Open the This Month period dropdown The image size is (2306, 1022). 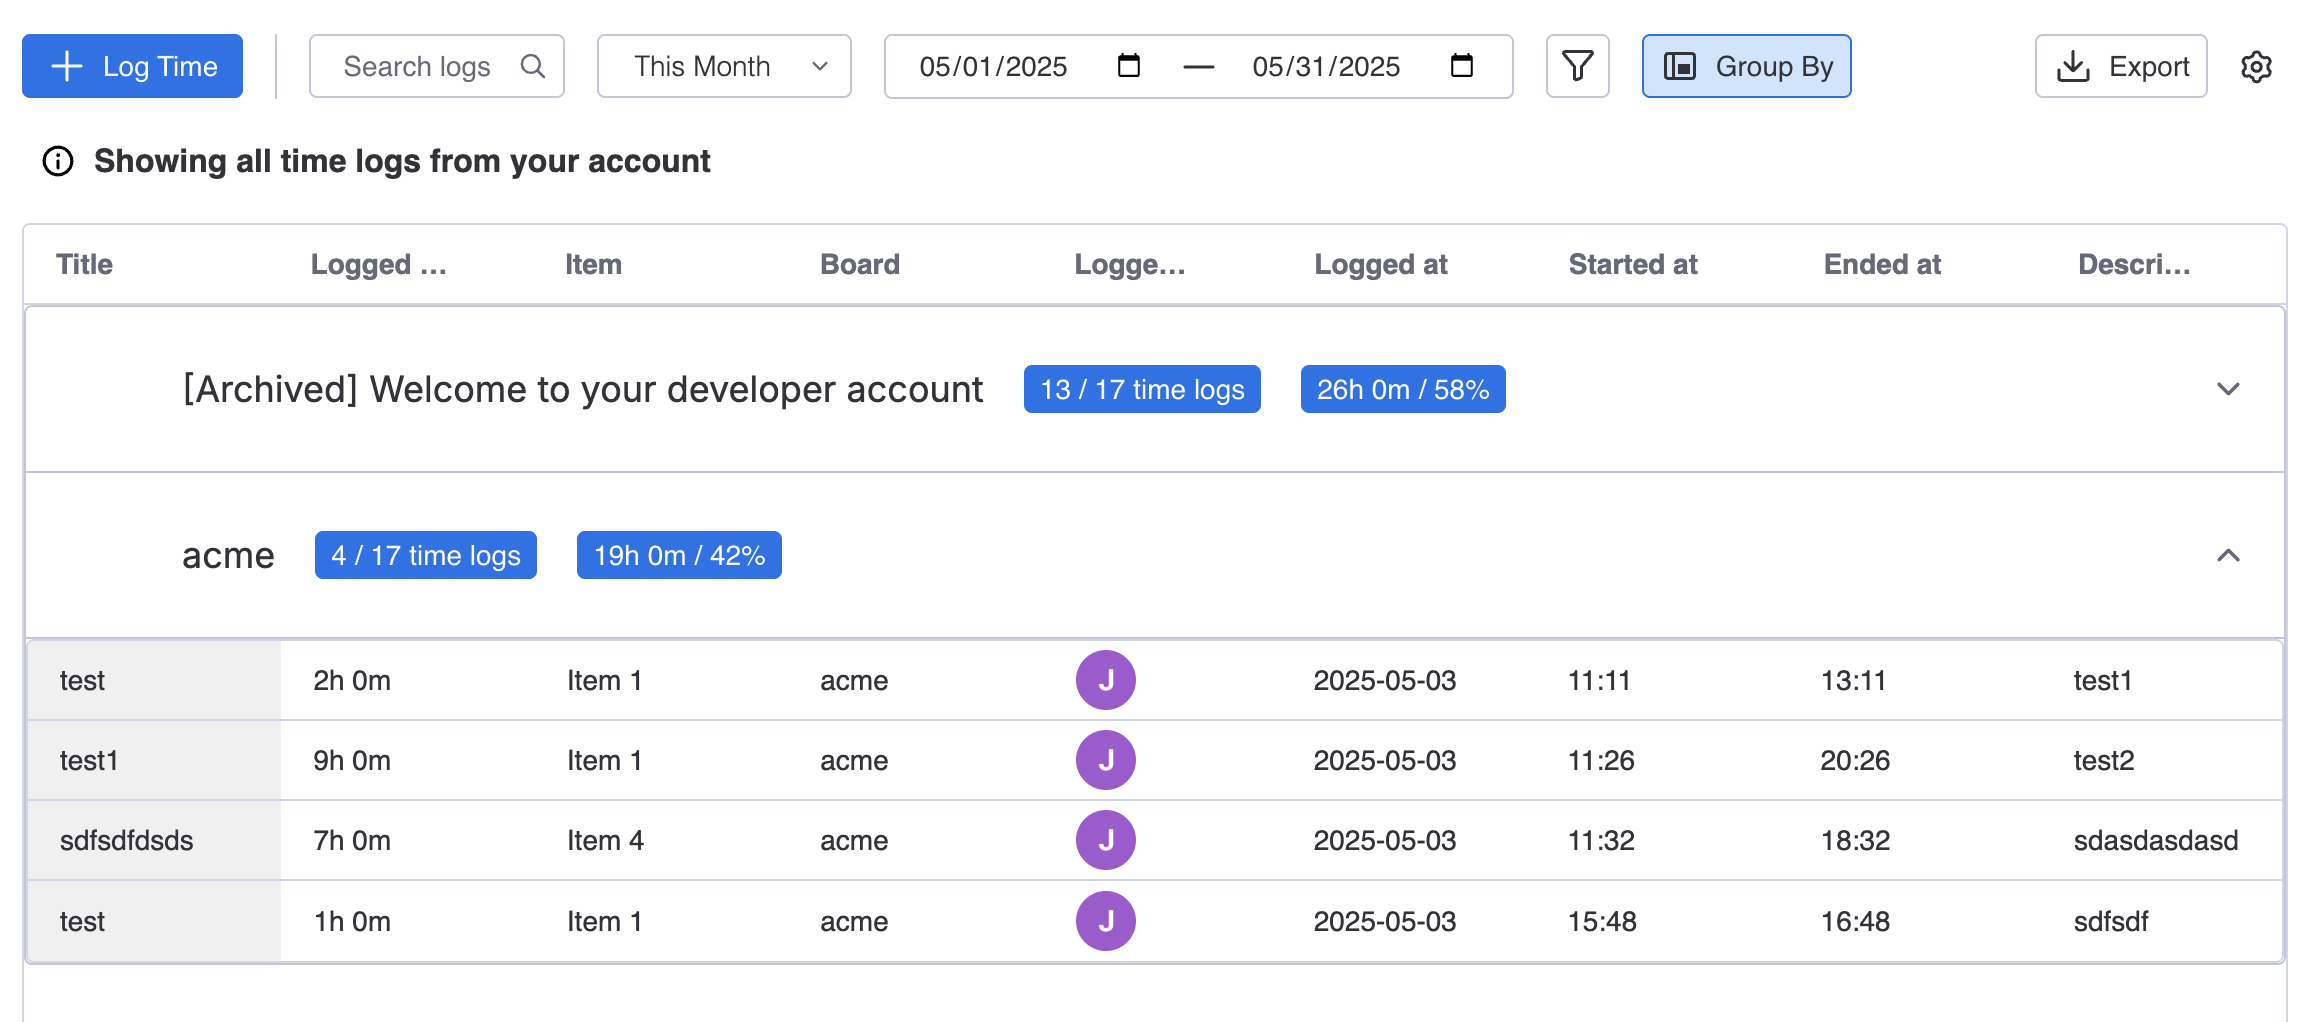[x=724, y=66]
